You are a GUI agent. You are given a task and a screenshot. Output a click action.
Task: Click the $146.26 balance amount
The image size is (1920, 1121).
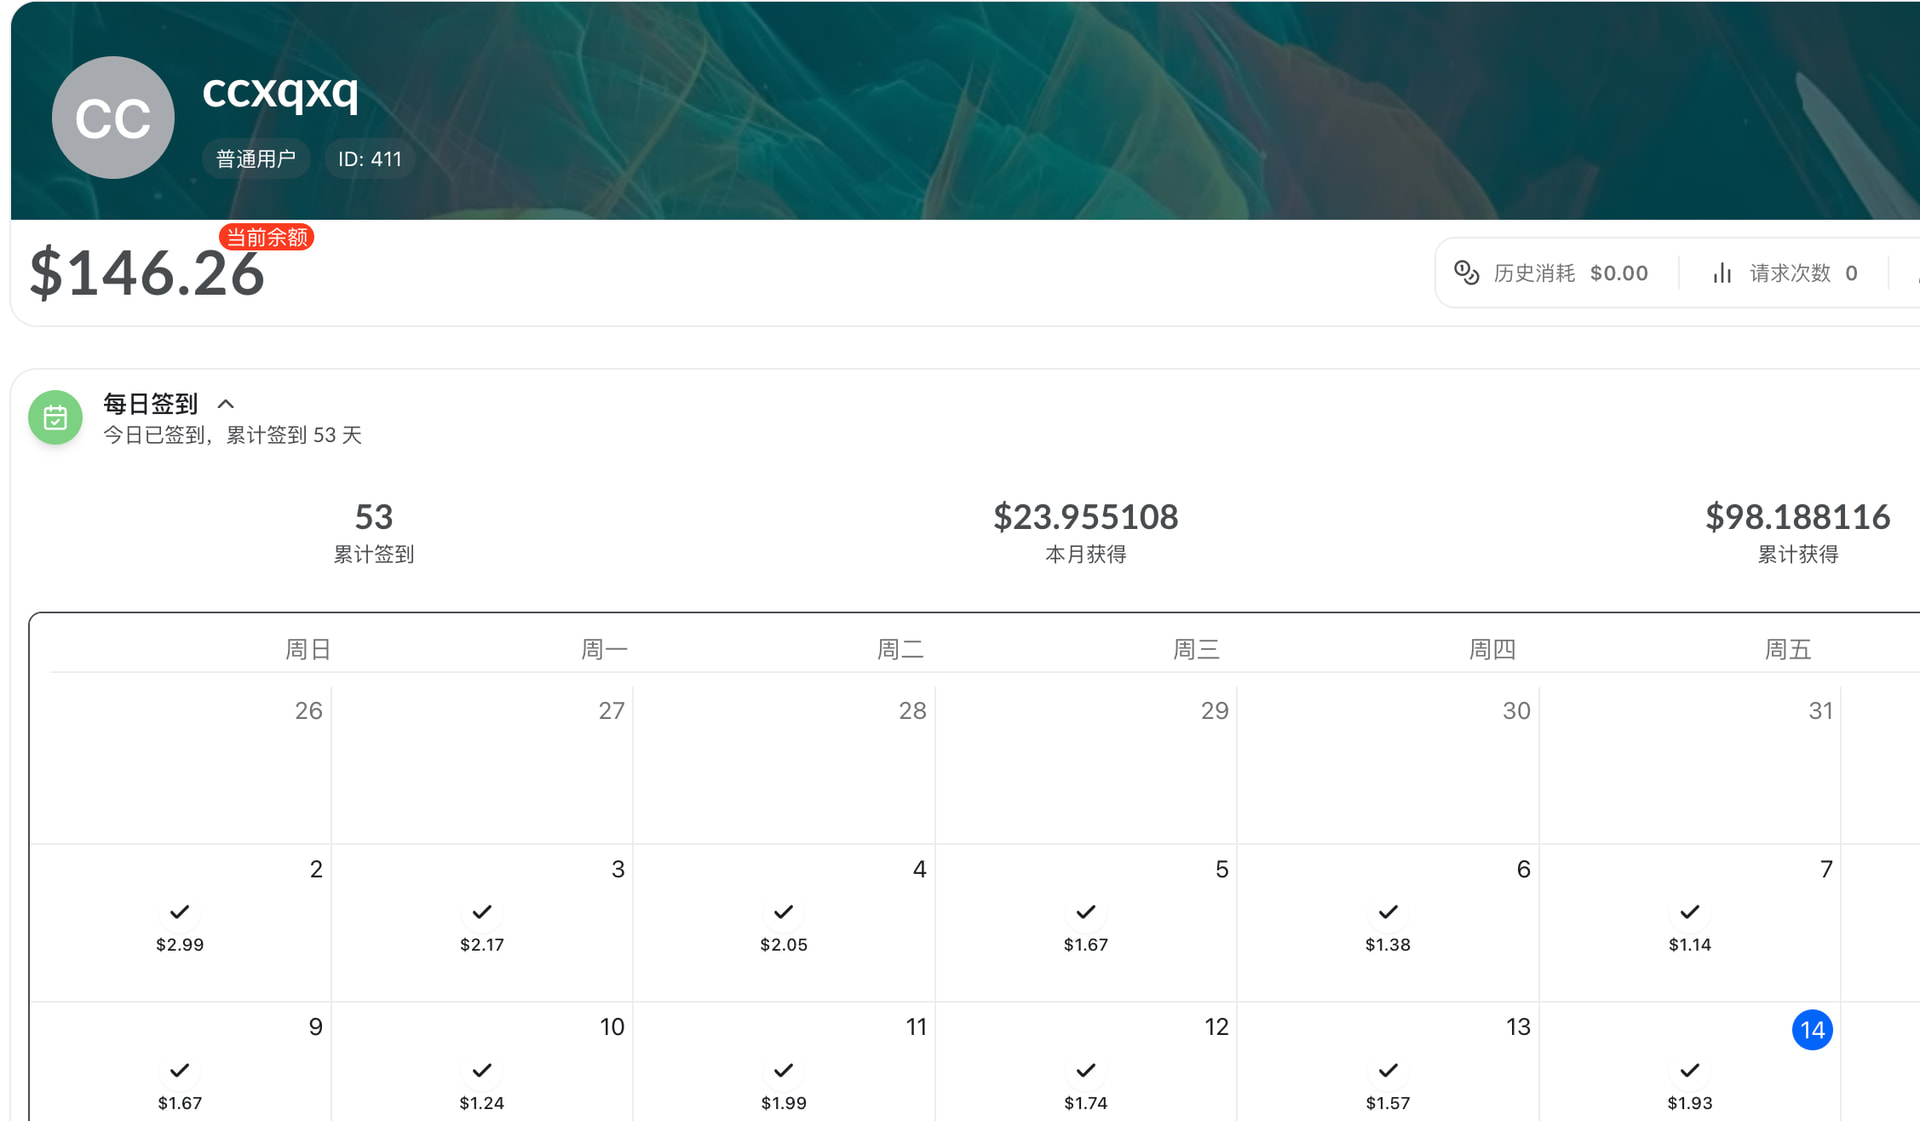pos(147,274)
